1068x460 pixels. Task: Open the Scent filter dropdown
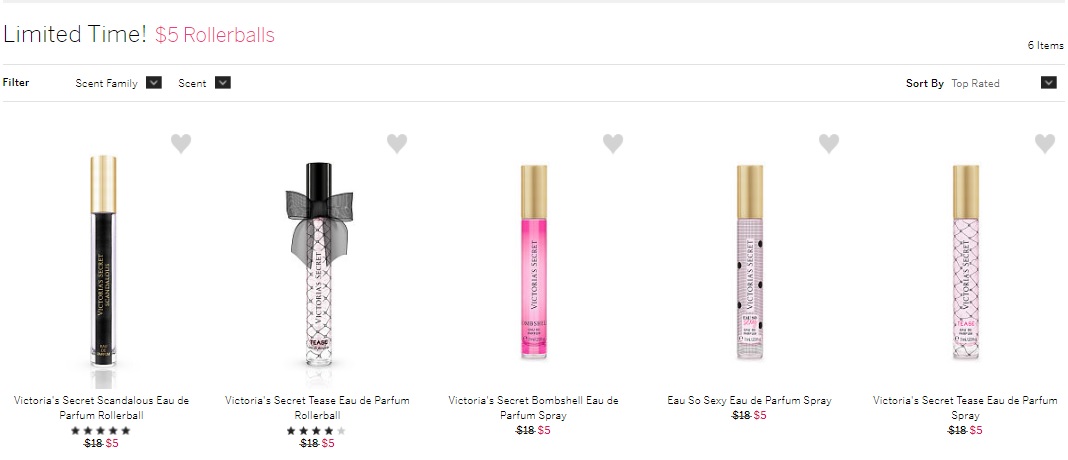coord(222,83)
